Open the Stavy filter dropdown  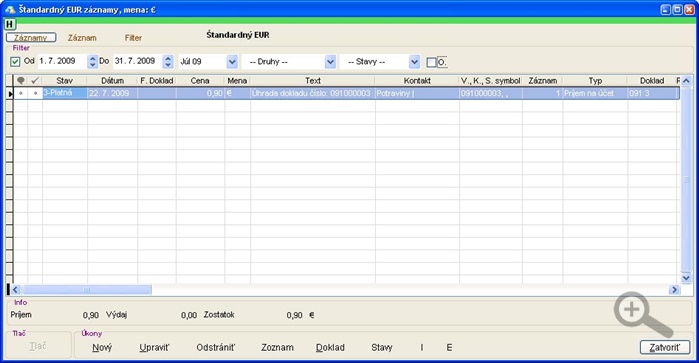[414, 62]
